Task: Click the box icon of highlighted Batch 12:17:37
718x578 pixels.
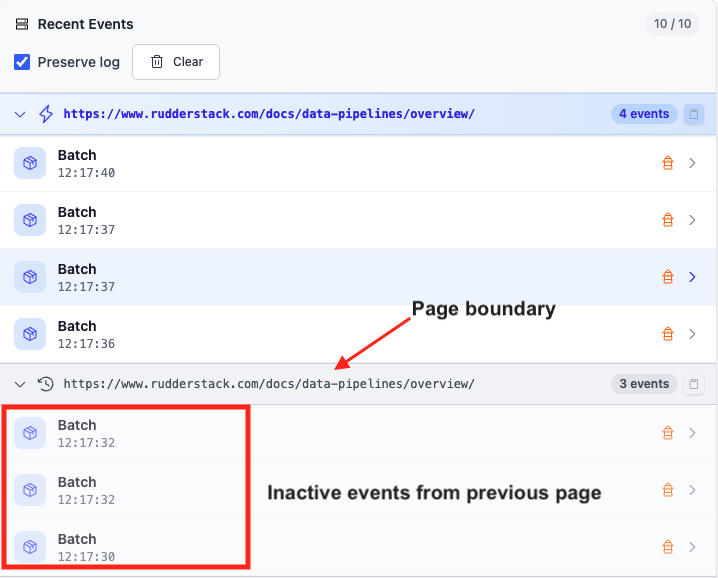Action: (x=30, y=277)
